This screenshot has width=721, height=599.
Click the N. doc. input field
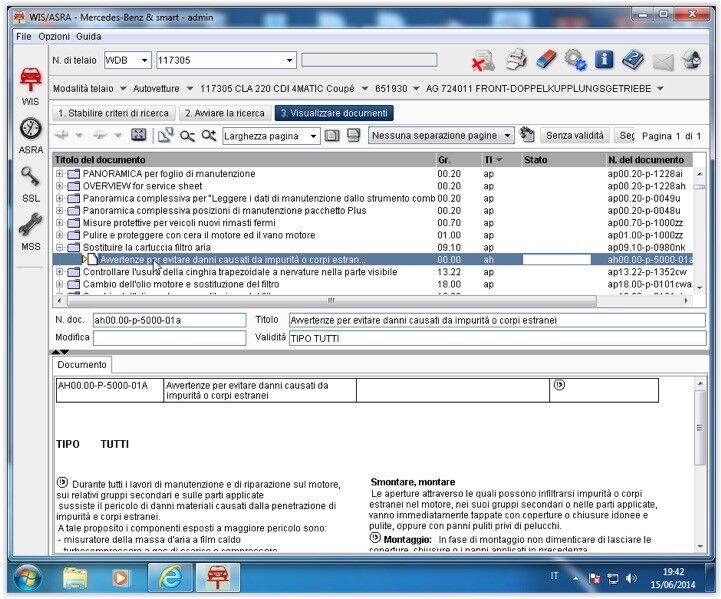[x=169, y=320]
